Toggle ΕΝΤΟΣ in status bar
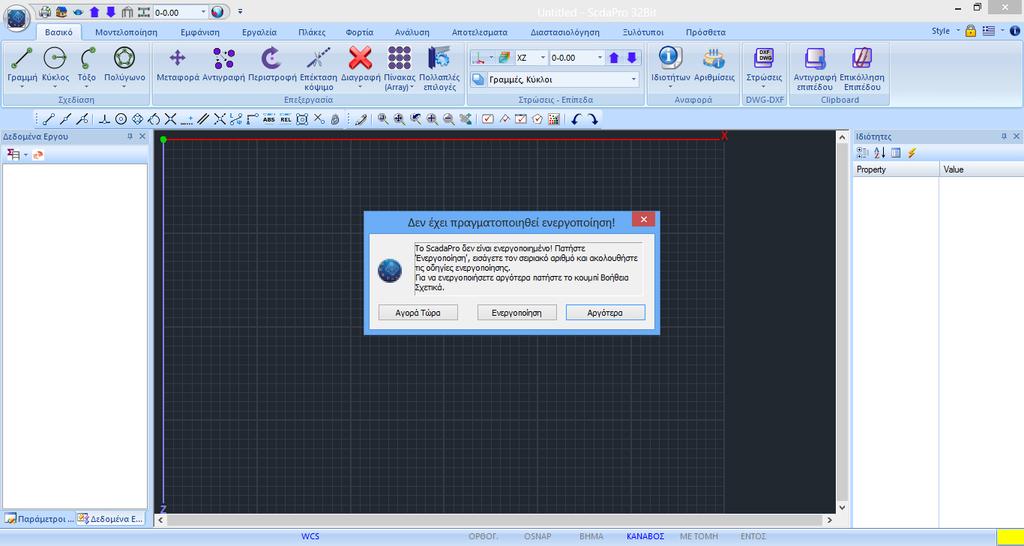This screenshot has height=546, width=1024. pyautogui.click(x=753, y=536)
